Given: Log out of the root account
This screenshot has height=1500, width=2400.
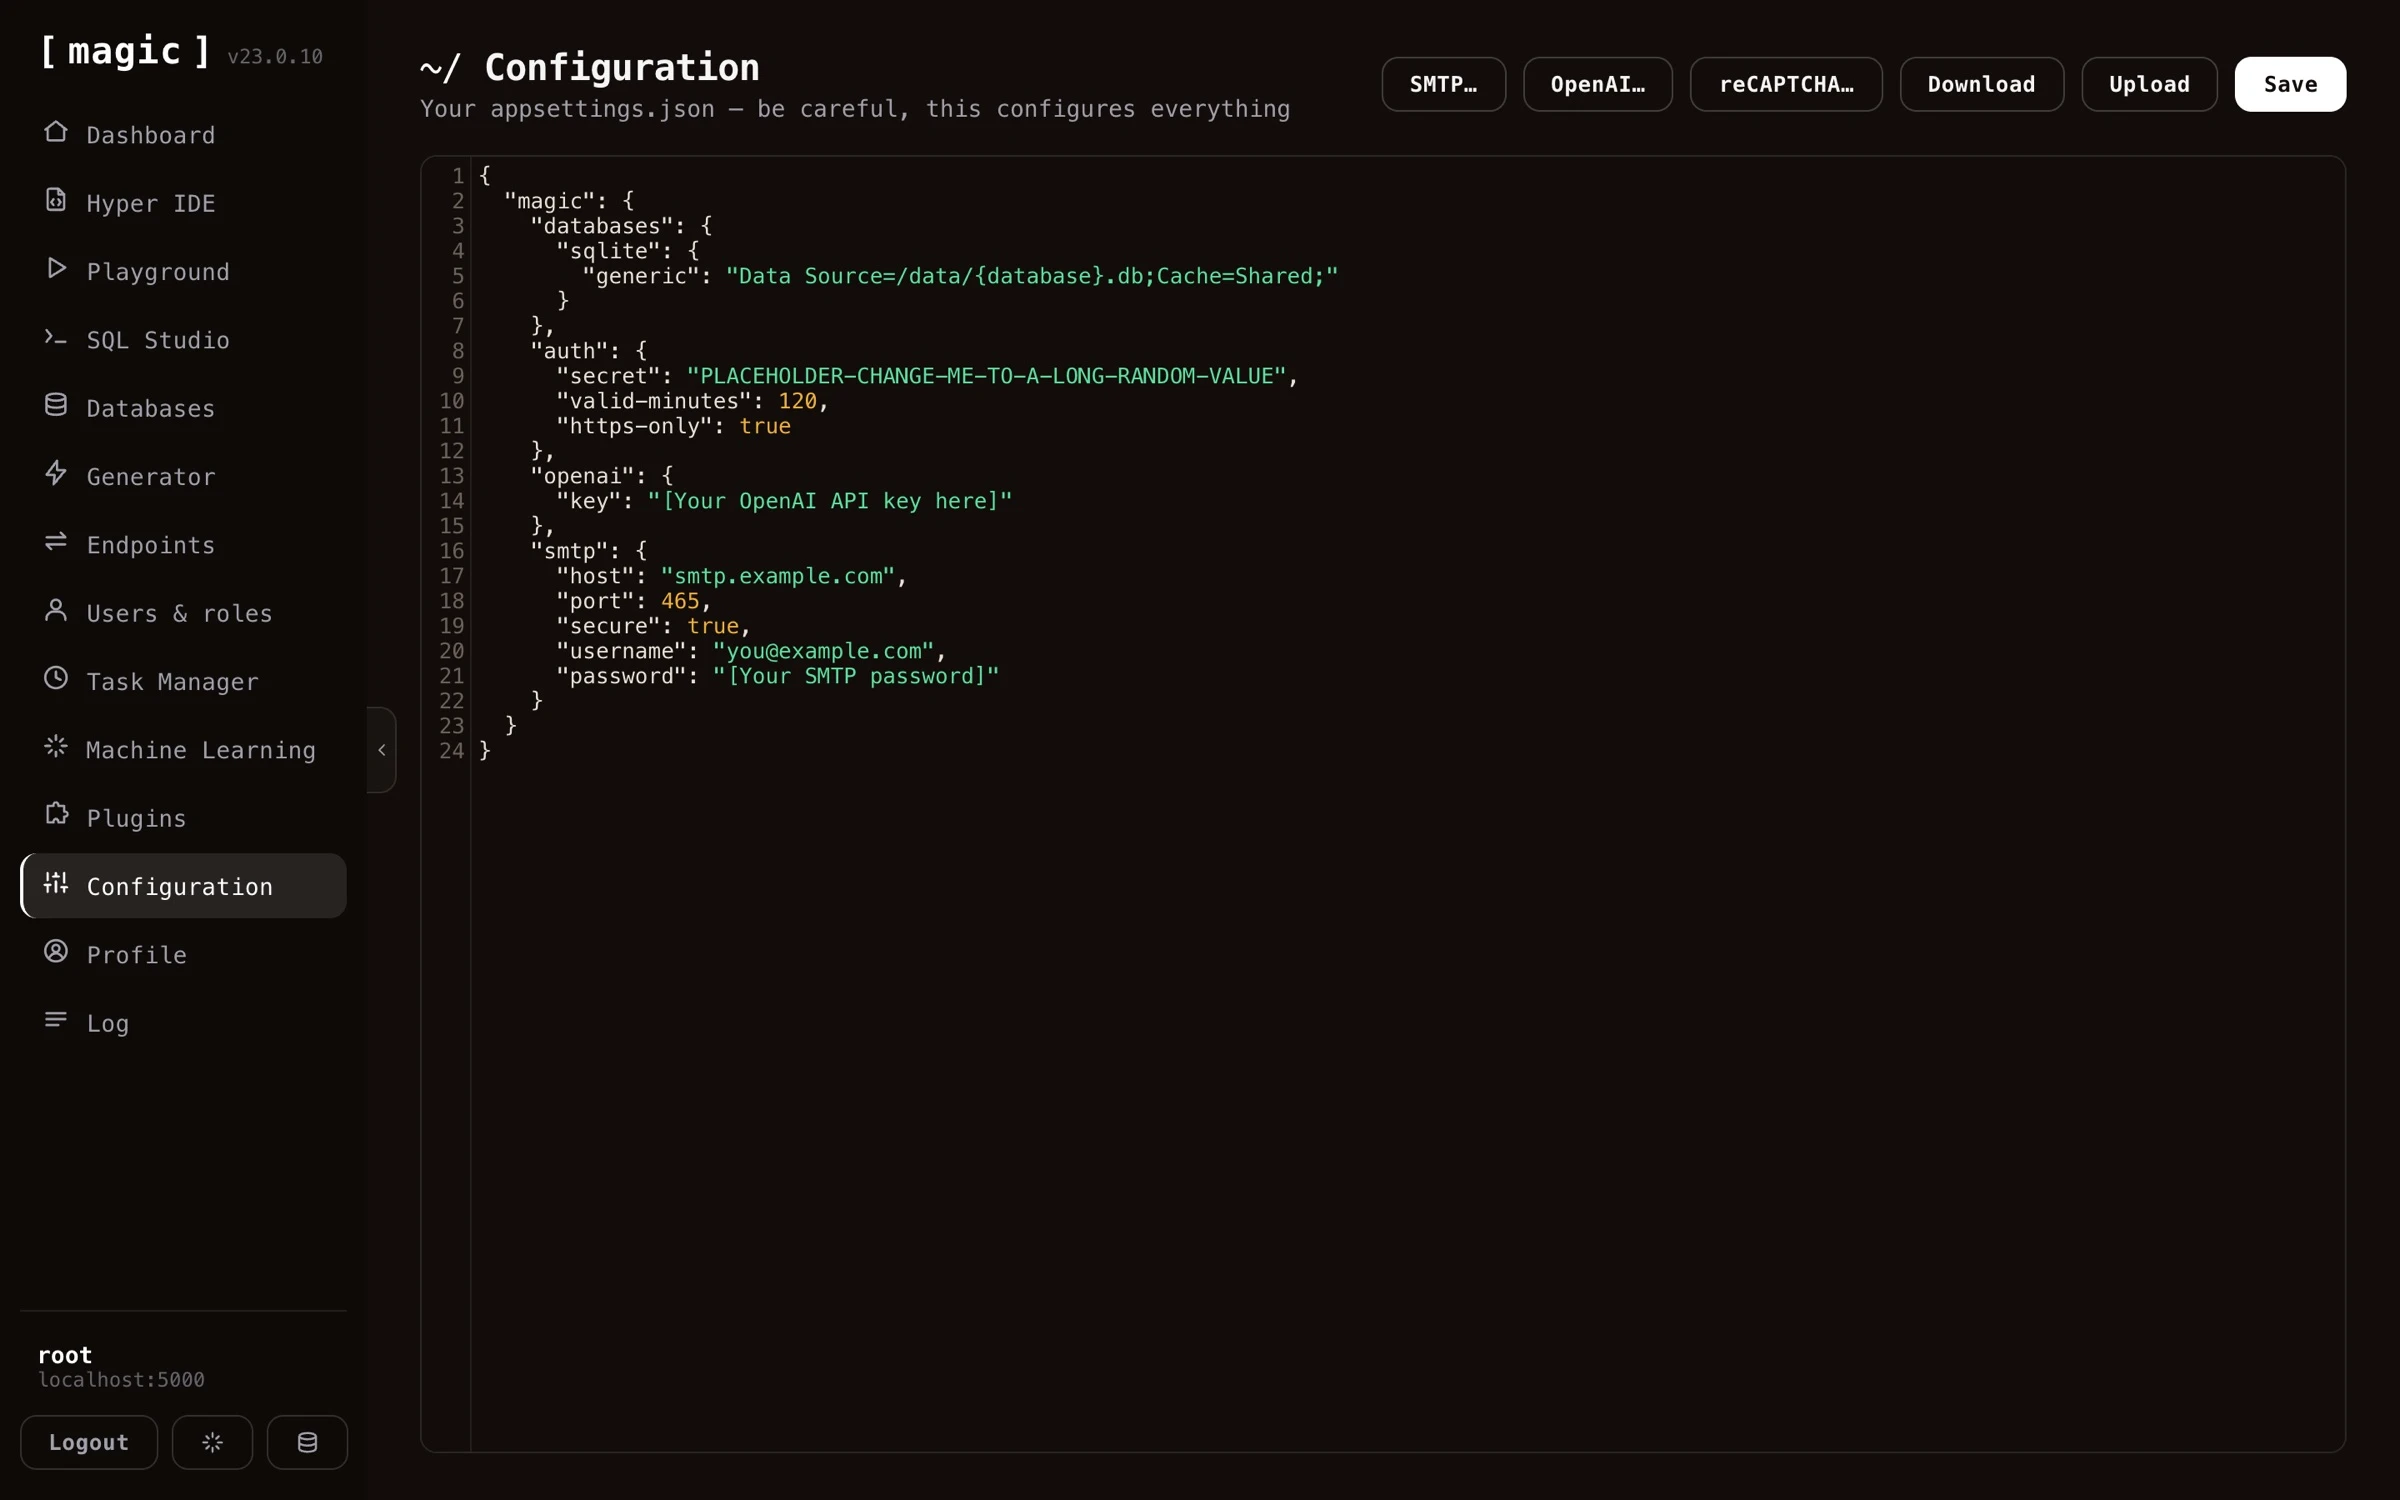Looking at the screenshot, I should (89, 1442).
